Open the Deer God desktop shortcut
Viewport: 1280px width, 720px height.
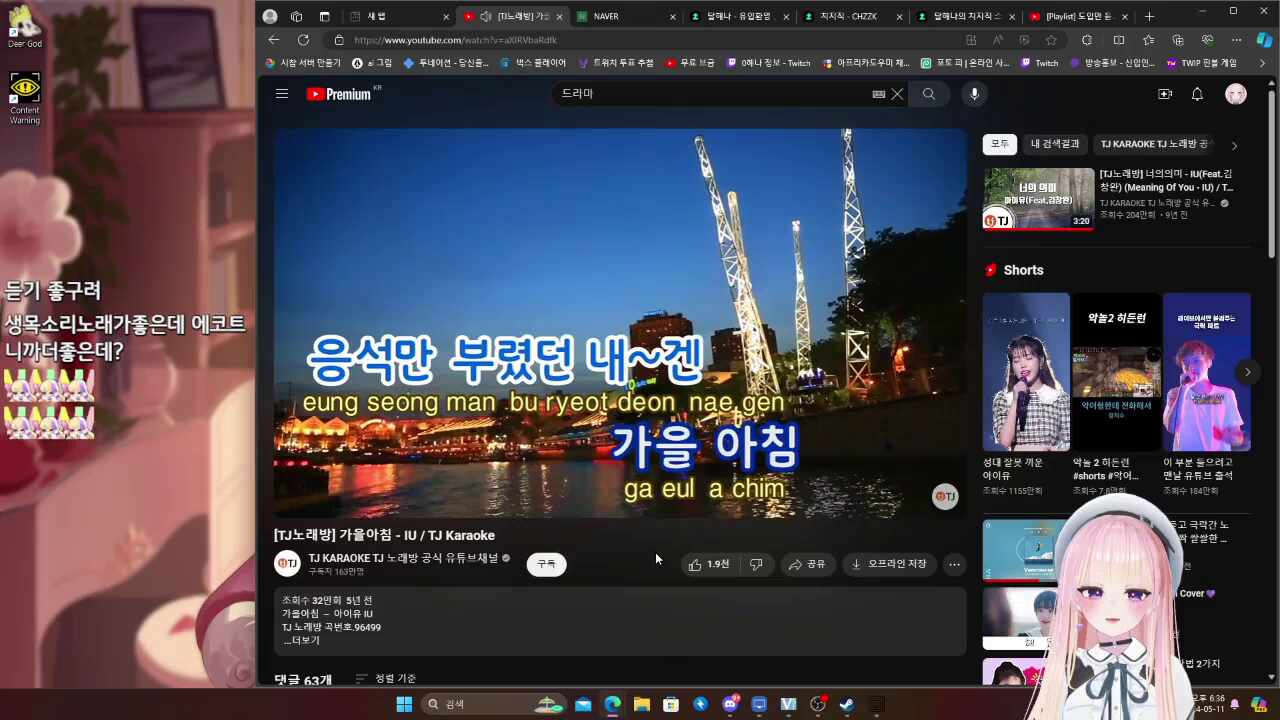point(25,28)
